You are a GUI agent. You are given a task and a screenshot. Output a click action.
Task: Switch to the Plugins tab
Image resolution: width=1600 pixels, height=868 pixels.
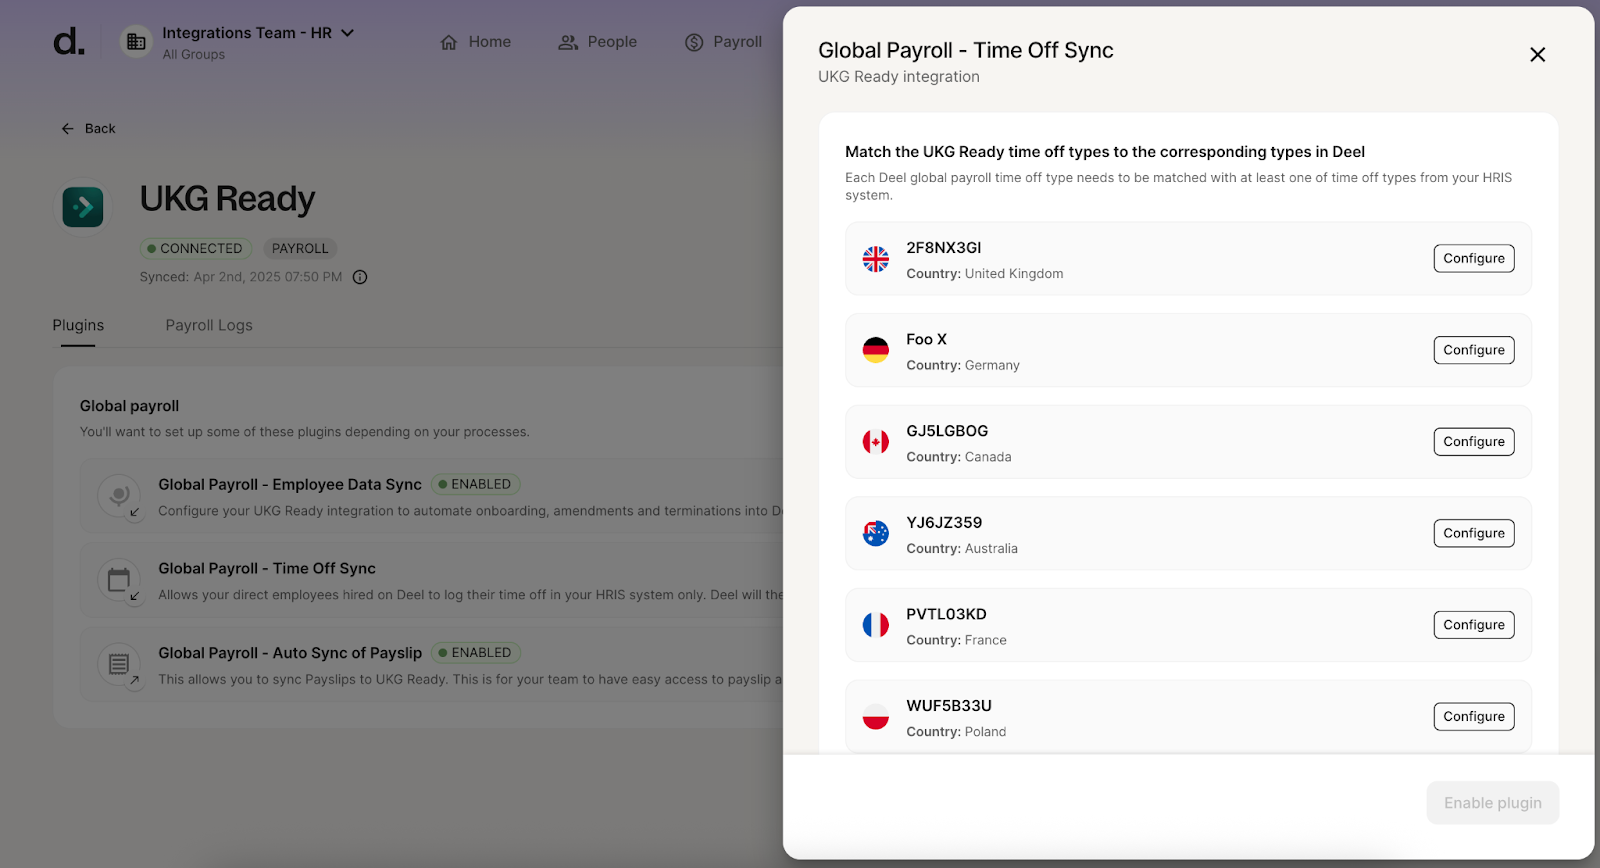[x=78, y=325]
